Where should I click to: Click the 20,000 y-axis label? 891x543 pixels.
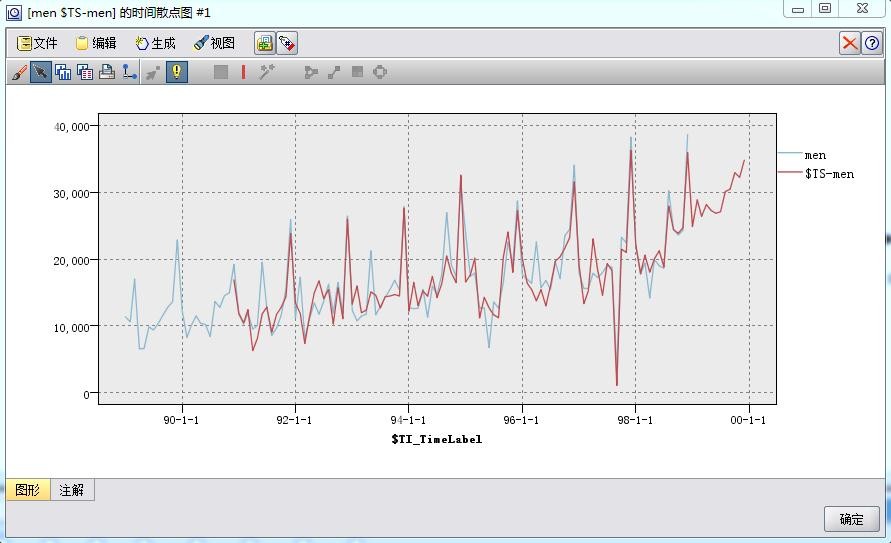(72, 261)
